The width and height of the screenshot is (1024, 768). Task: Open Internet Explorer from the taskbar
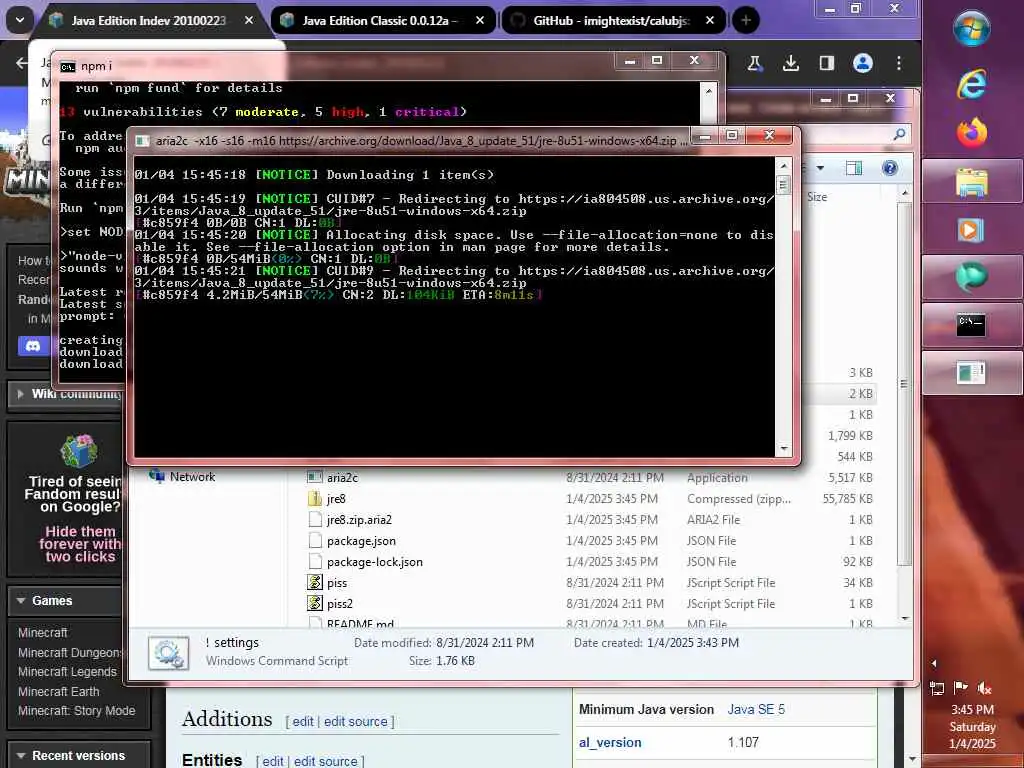coord(971,84)
